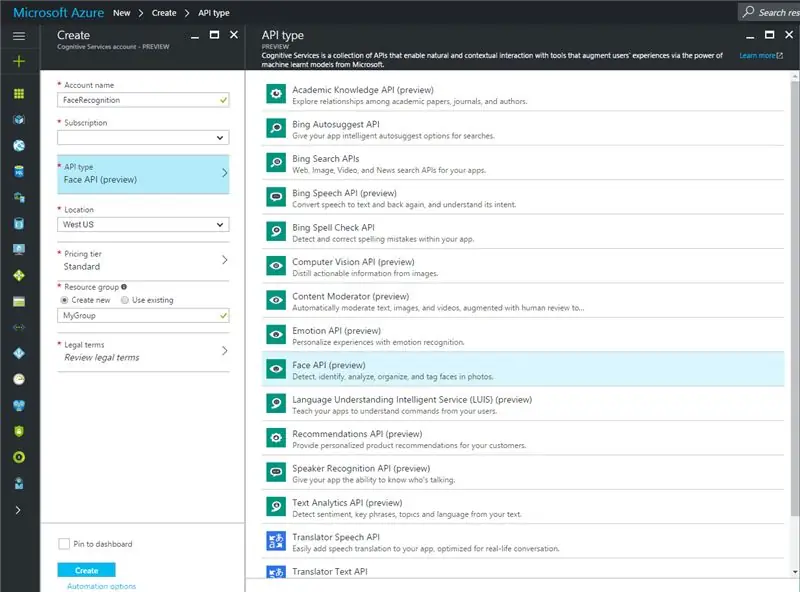The height and width of the screenshot is (592, 800).
Task: Select Content Moderator (preview) title
Action: [x=351, y=296]
